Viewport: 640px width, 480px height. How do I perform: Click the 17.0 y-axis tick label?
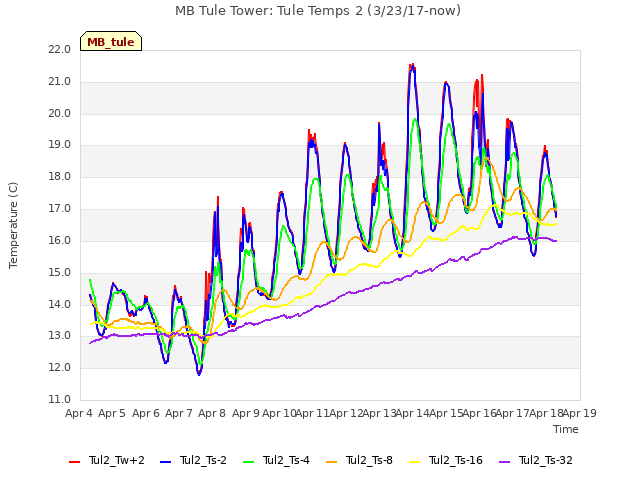[x=60, y=209]
